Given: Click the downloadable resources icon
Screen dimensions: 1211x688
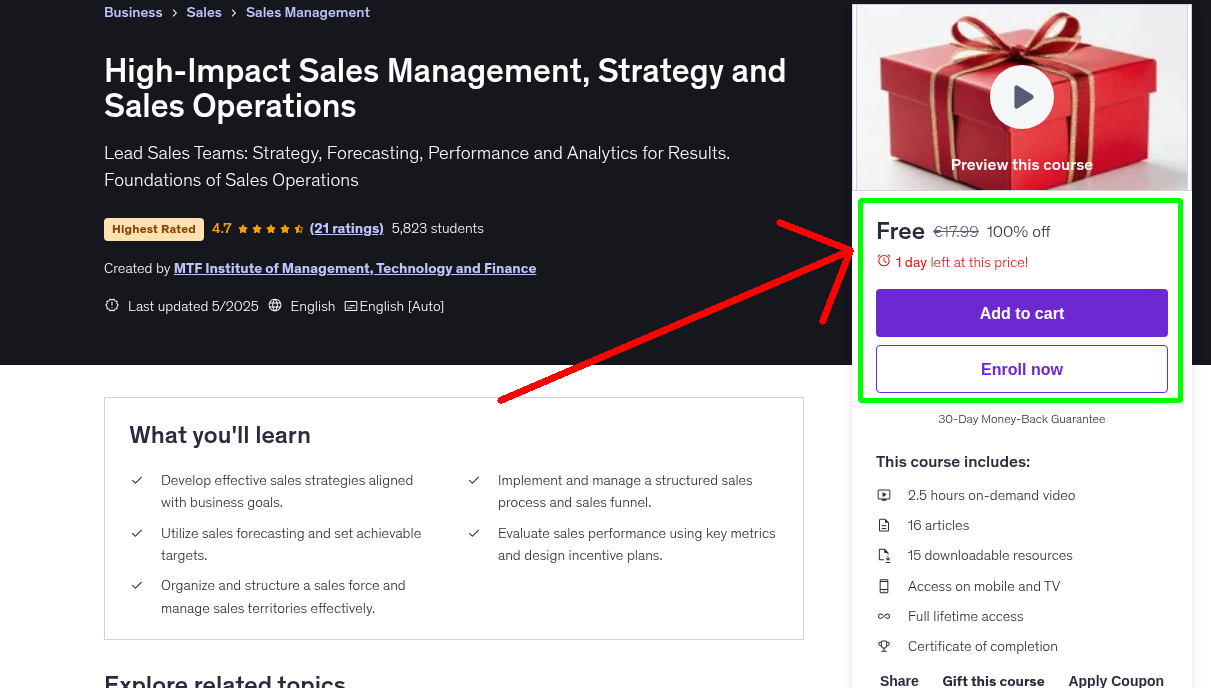Looking at the screenshot, I should [884, 555].
